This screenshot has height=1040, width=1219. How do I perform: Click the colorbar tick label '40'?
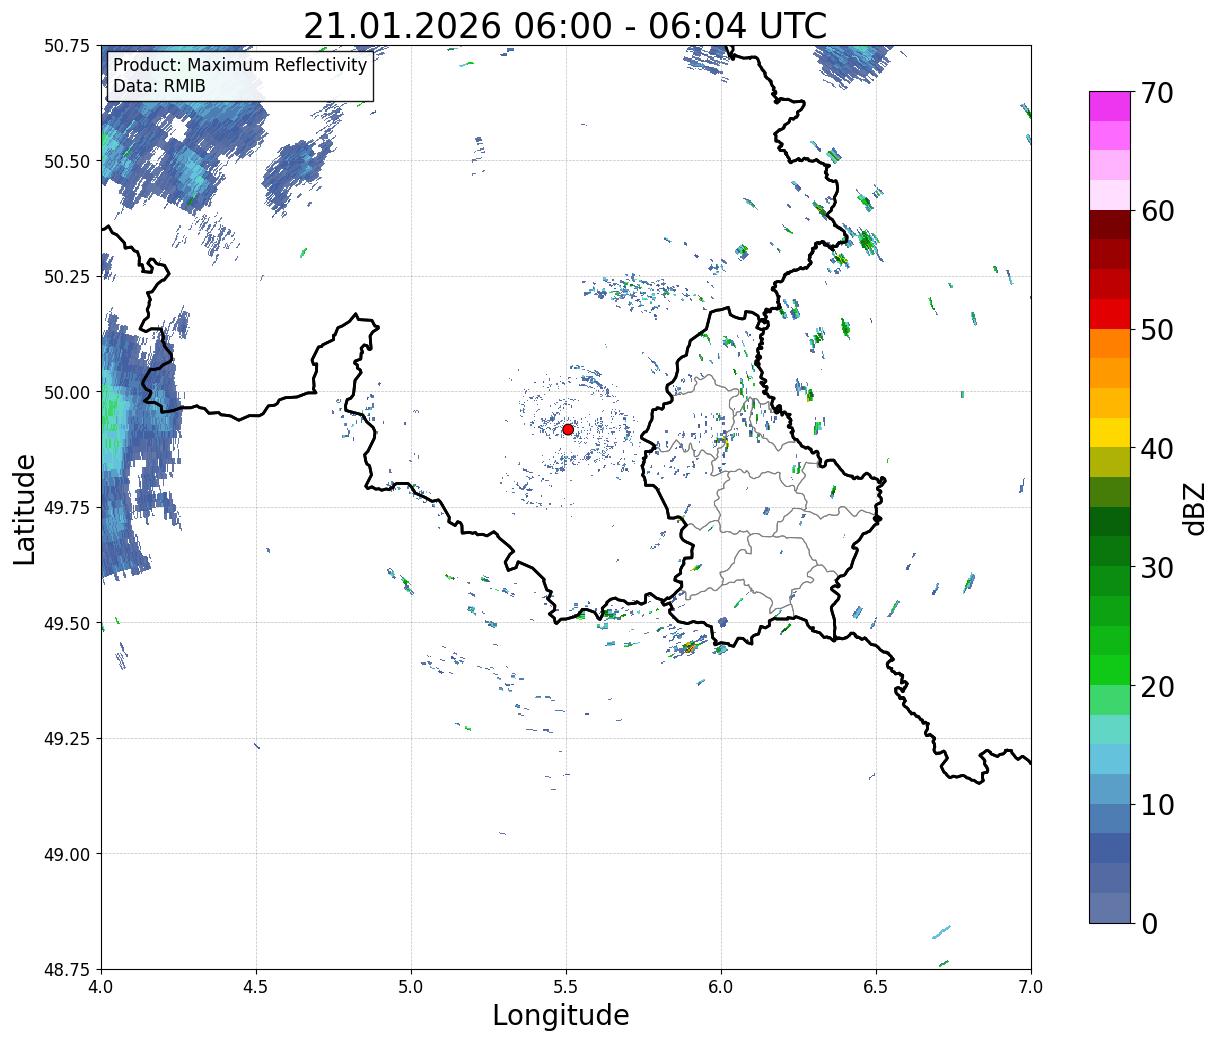pos(1157,449)
